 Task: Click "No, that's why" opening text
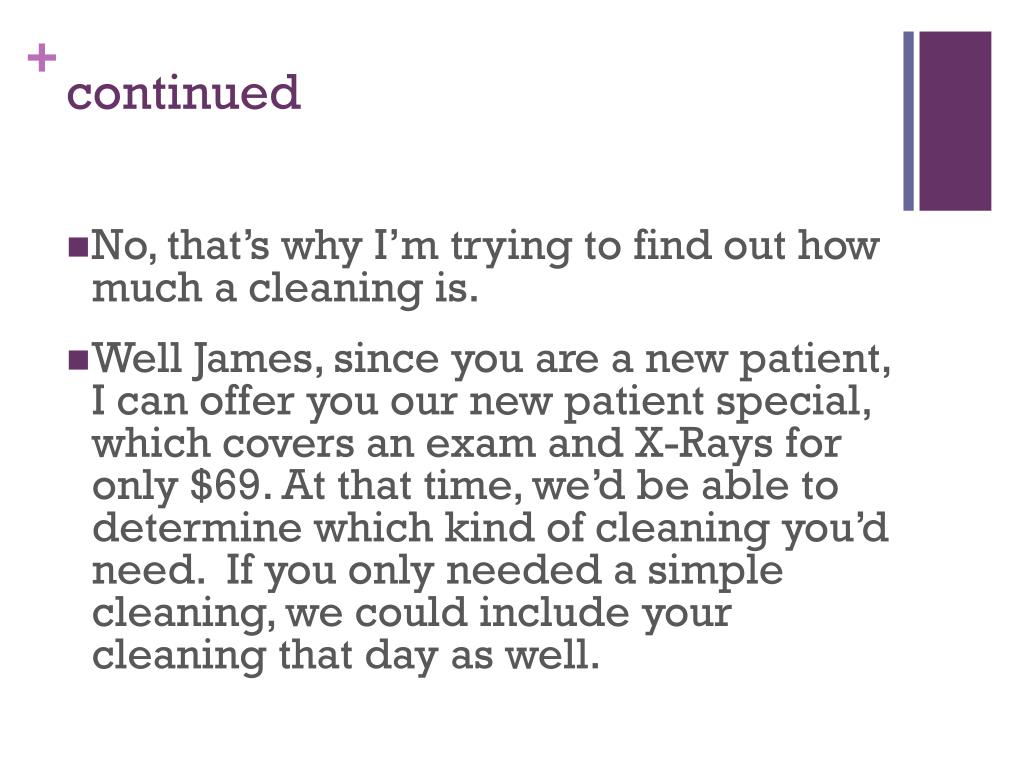point(226,247)
